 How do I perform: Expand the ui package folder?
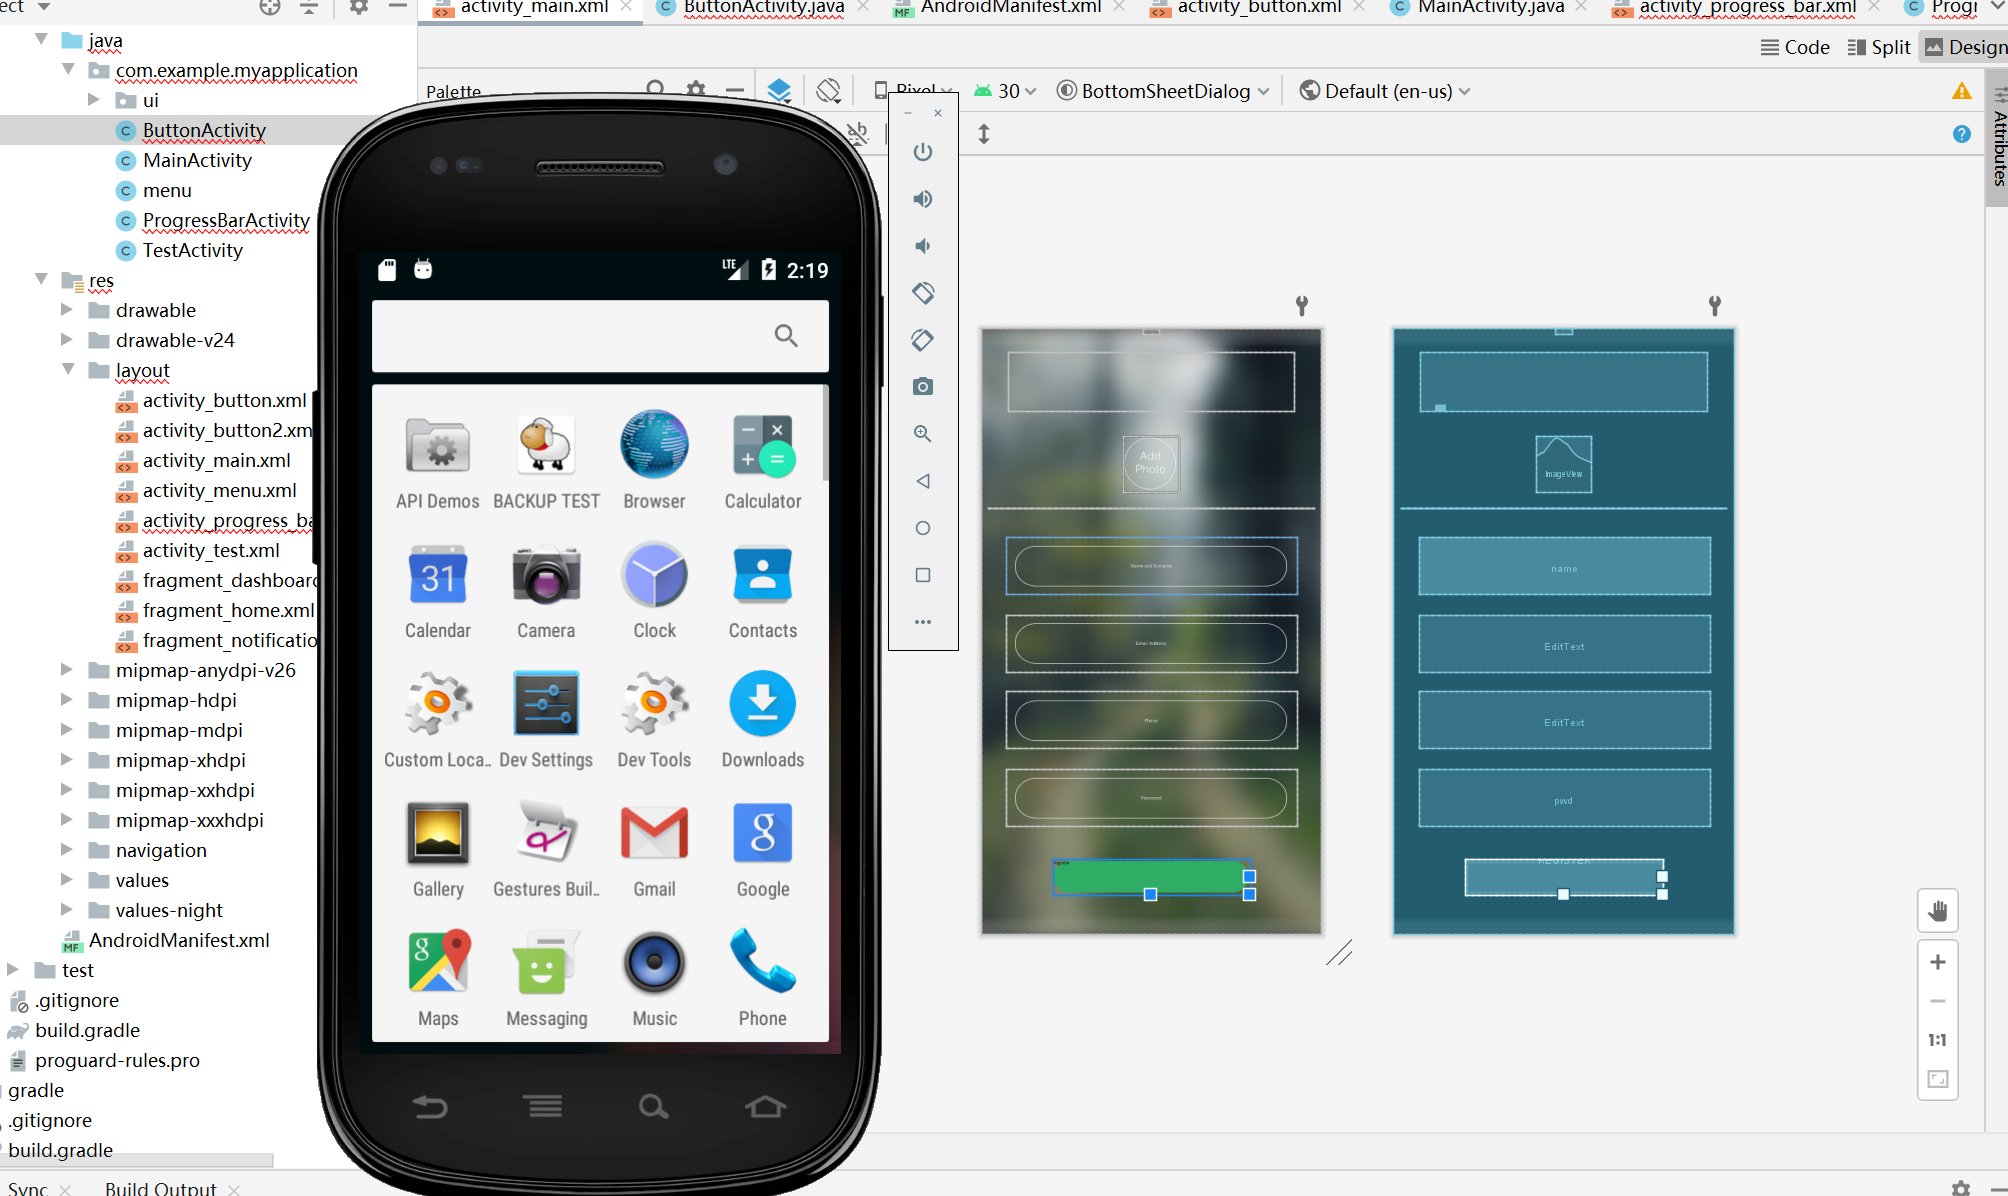(94, 99)
